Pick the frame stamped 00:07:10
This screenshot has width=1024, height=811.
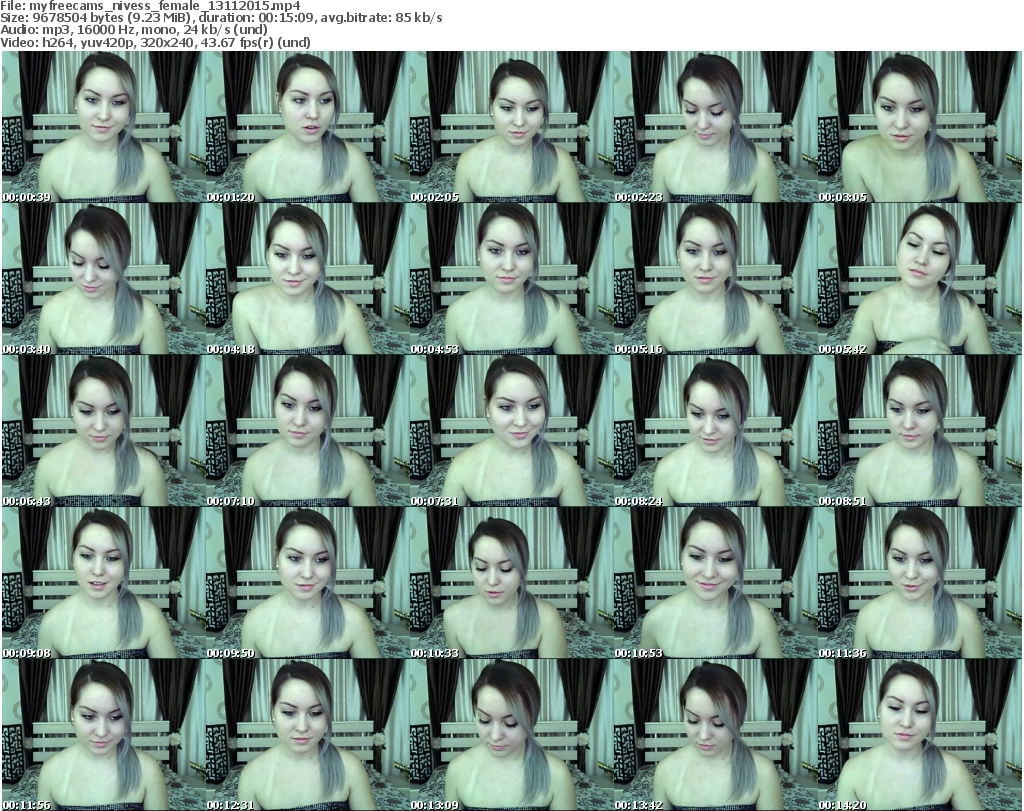click(308, 431)
